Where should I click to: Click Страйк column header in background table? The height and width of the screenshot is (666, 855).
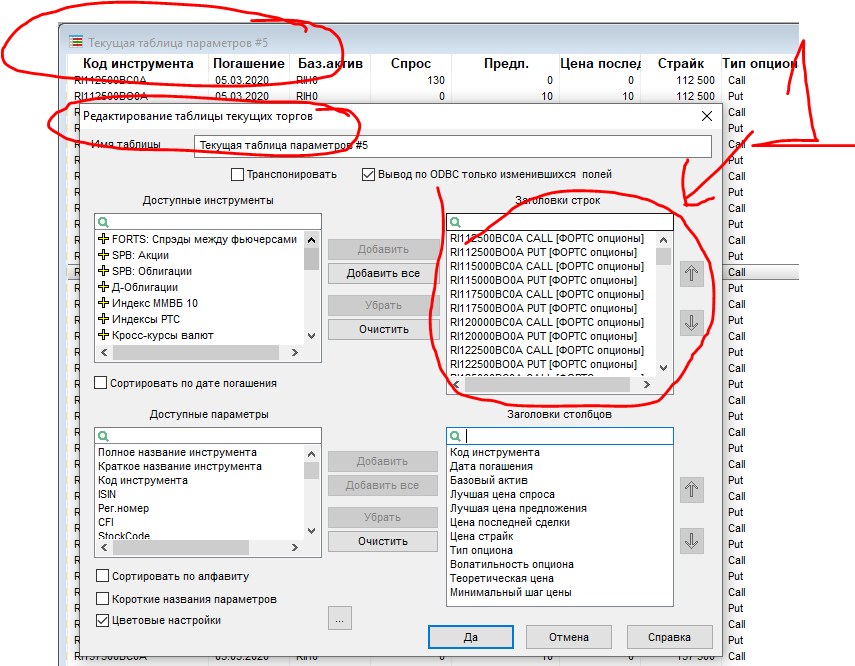(x=681, y=64)
